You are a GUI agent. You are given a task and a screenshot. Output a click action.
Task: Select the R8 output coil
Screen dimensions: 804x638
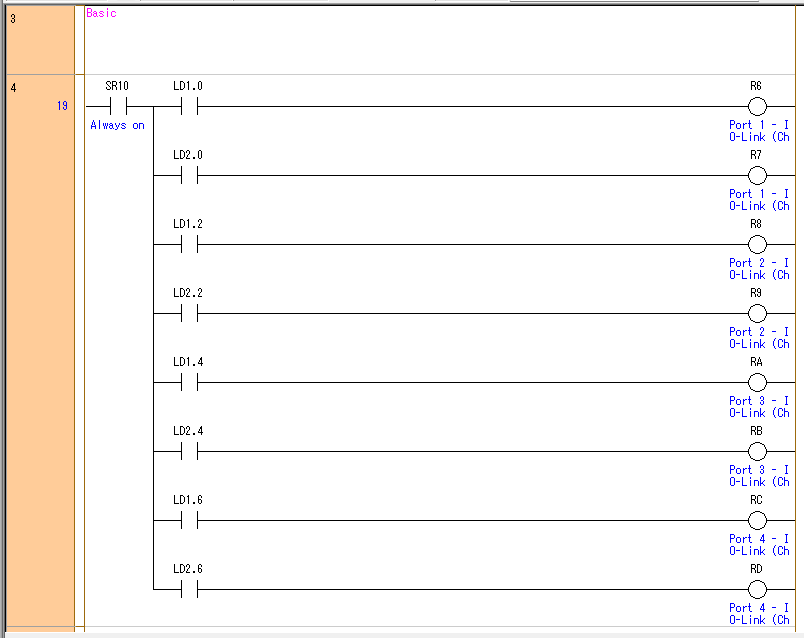pos(757,245)
